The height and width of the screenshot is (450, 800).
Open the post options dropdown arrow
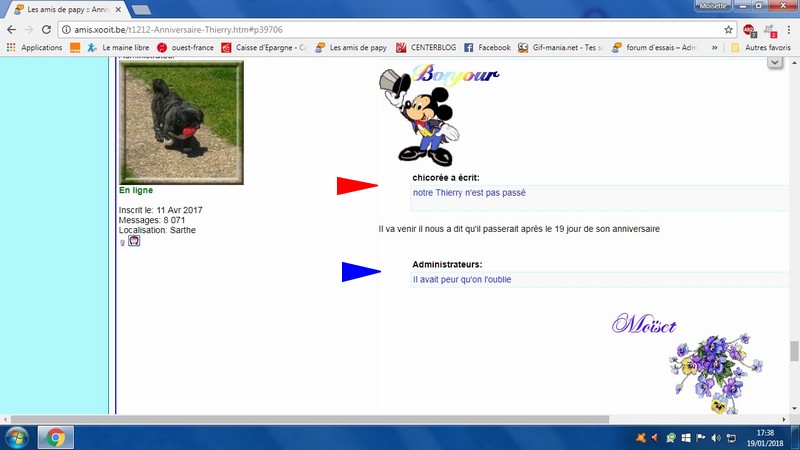(x=775, y=62)
